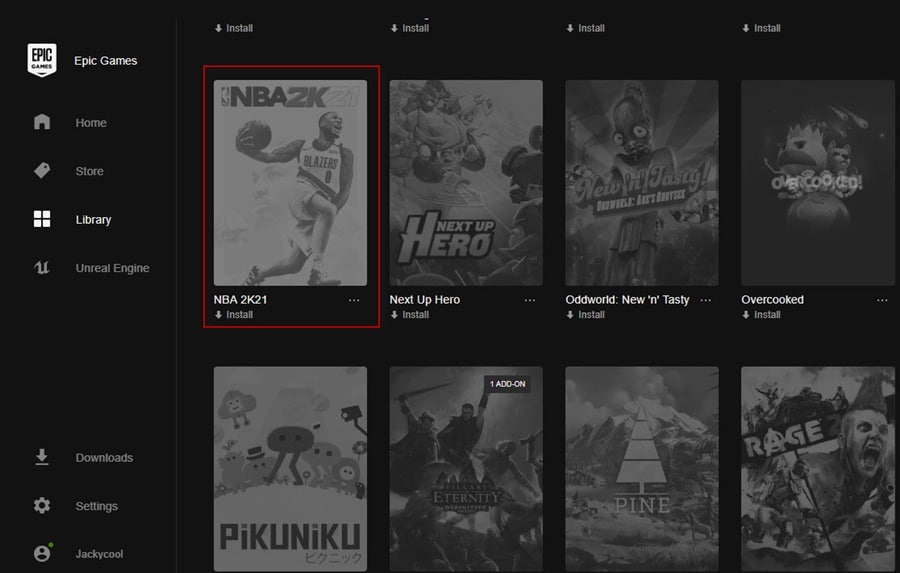Click the Next Up Hero title text
Screen dimensions: 900x573
425,300
